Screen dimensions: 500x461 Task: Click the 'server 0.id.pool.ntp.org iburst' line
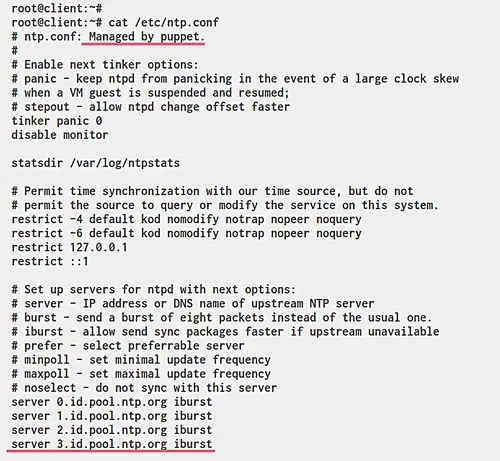(x=112, y=402)
